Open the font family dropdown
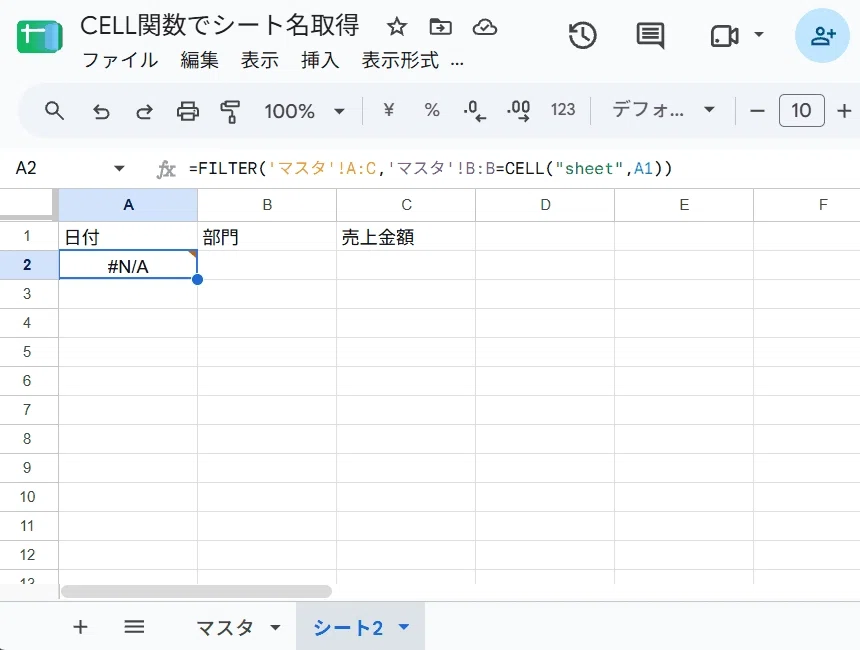The width and height of the screenshot is (860, 650). click(x=663, y=110)
